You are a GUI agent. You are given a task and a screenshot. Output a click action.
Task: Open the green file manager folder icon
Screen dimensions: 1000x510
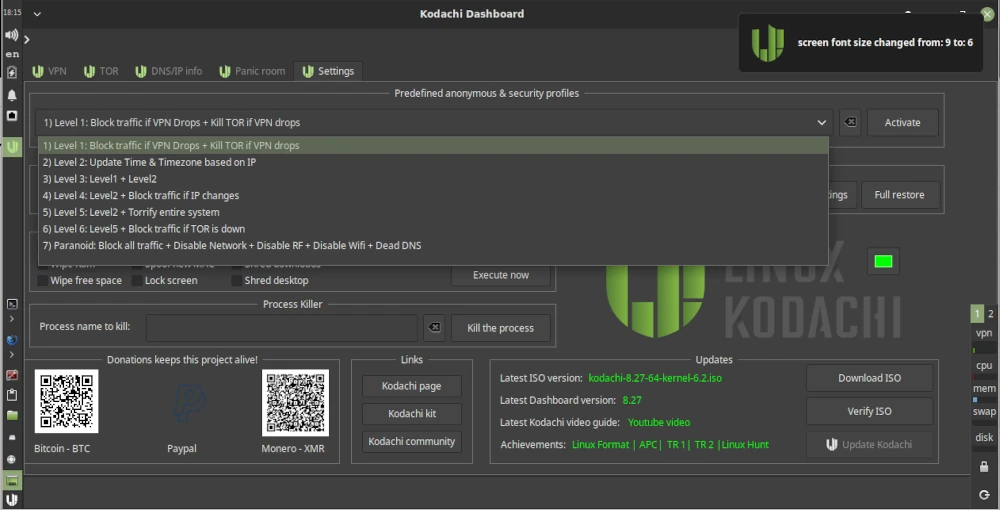(x=12, y=415)
